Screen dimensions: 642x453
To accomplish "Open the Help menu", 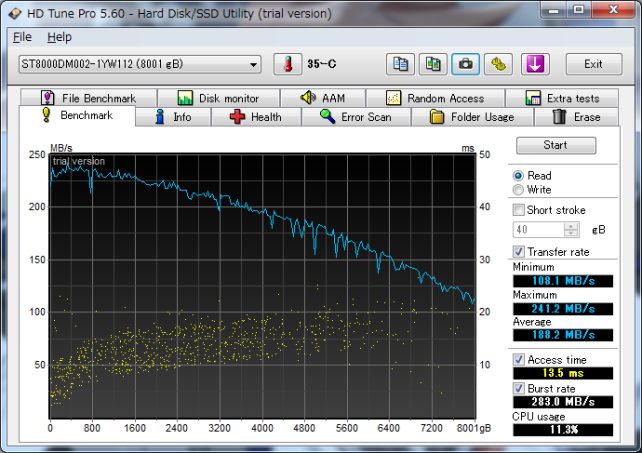I will 59,37.
